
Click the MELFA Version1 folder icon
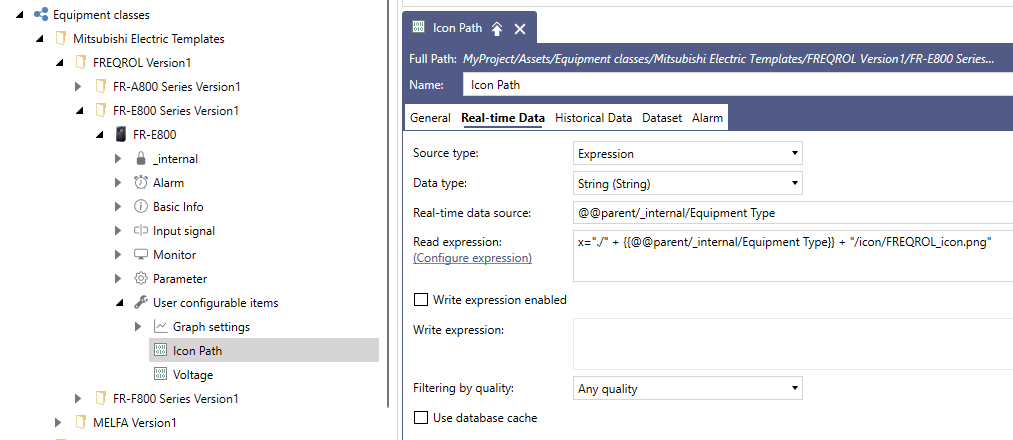point(81,423)
